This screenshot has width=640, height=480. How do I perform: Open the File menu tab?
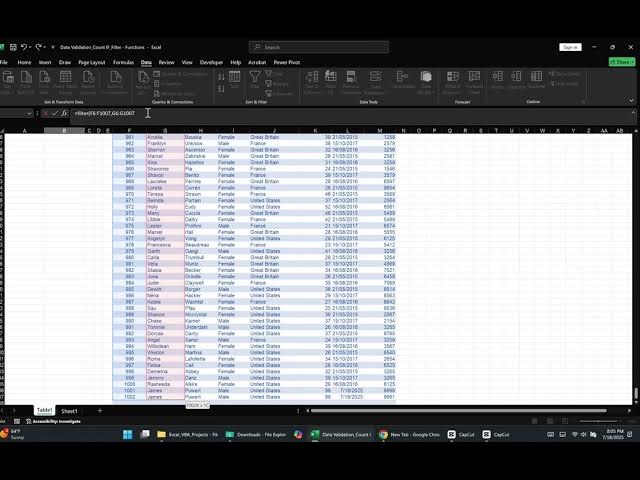tap(4, 62)
